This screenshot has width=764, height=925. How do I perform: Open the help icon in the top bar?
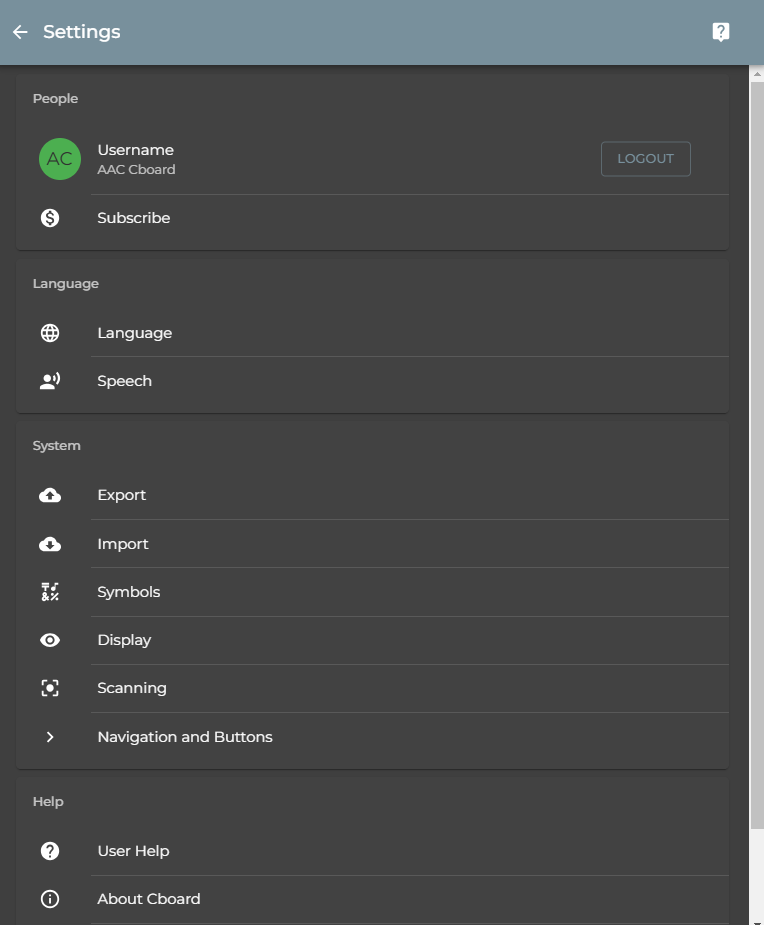pos(721,31)
